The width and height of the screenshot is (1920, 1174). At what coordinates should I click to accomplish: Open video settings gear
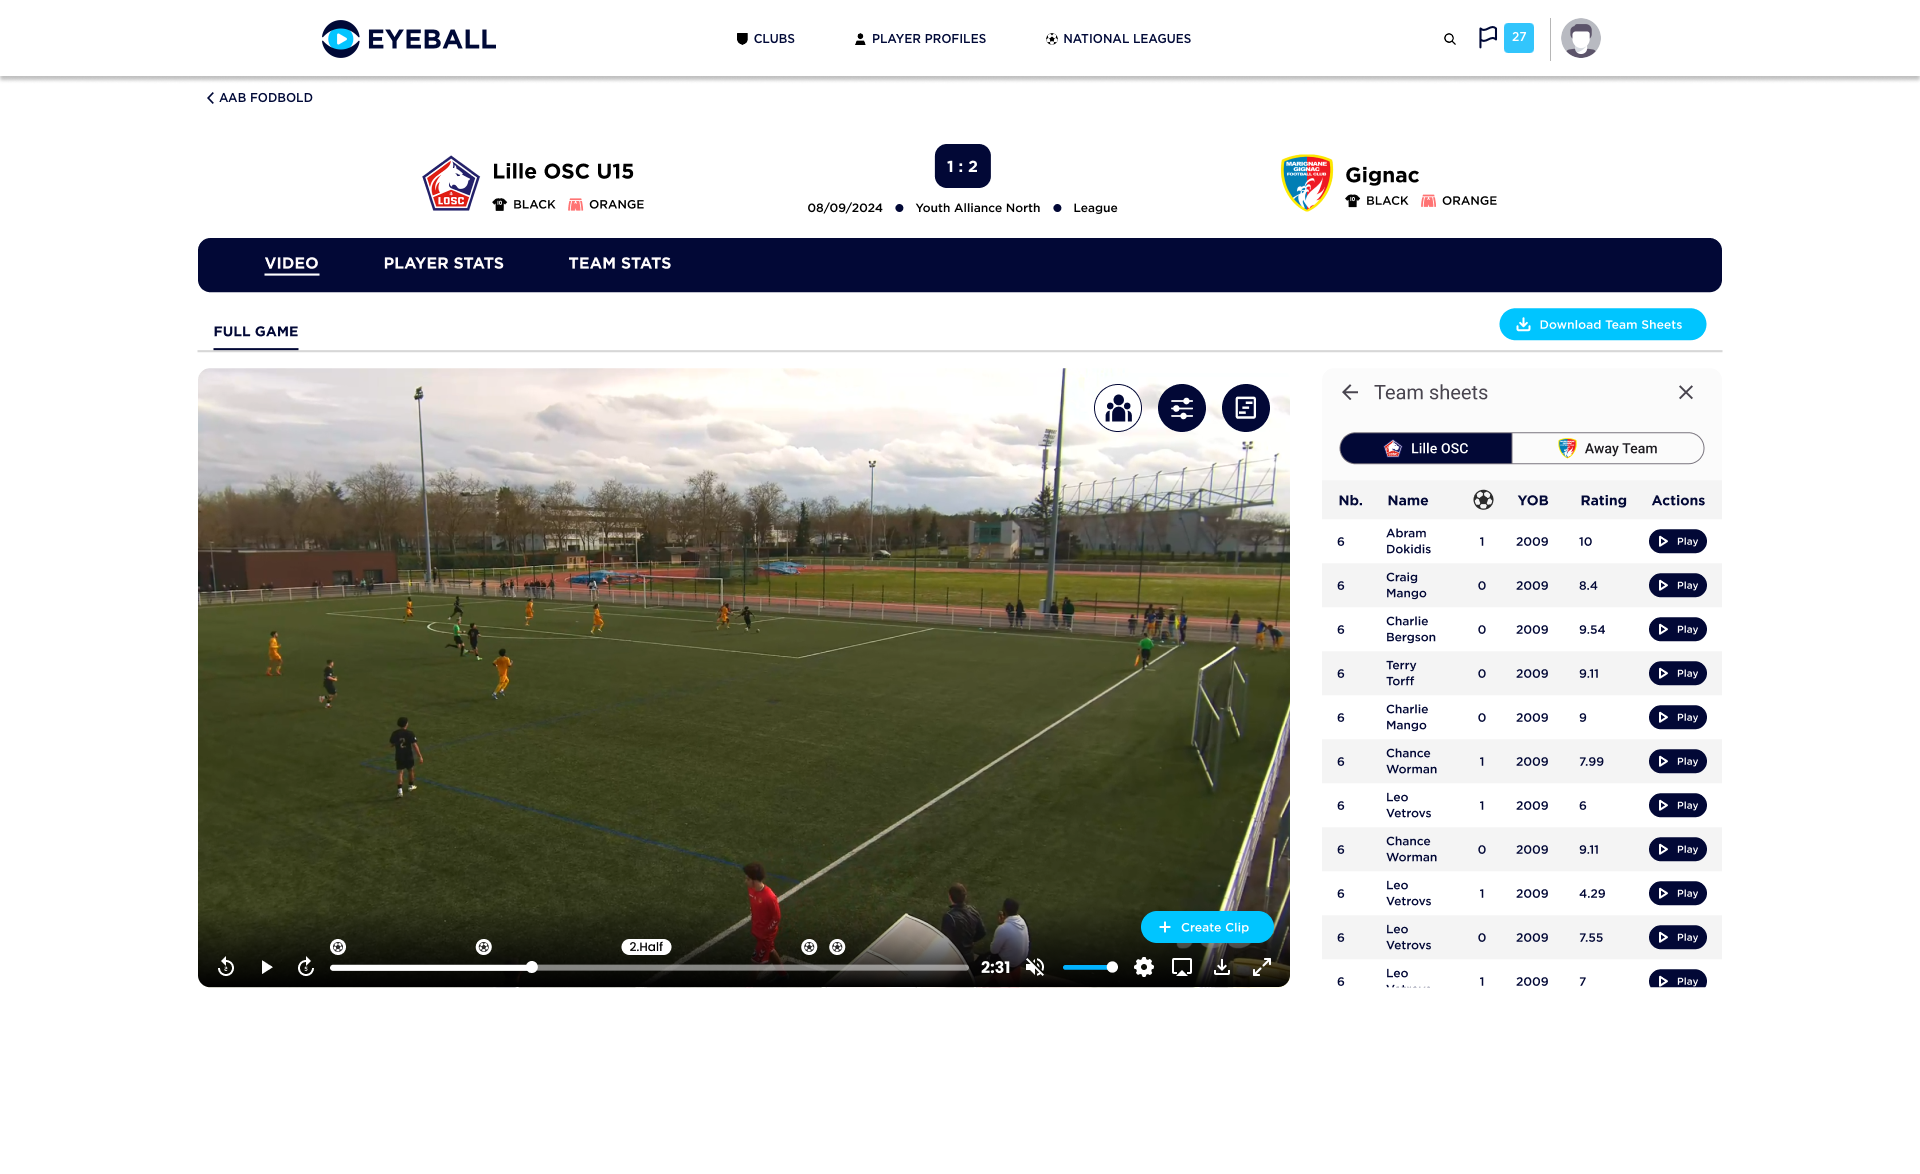point(1144,967)
